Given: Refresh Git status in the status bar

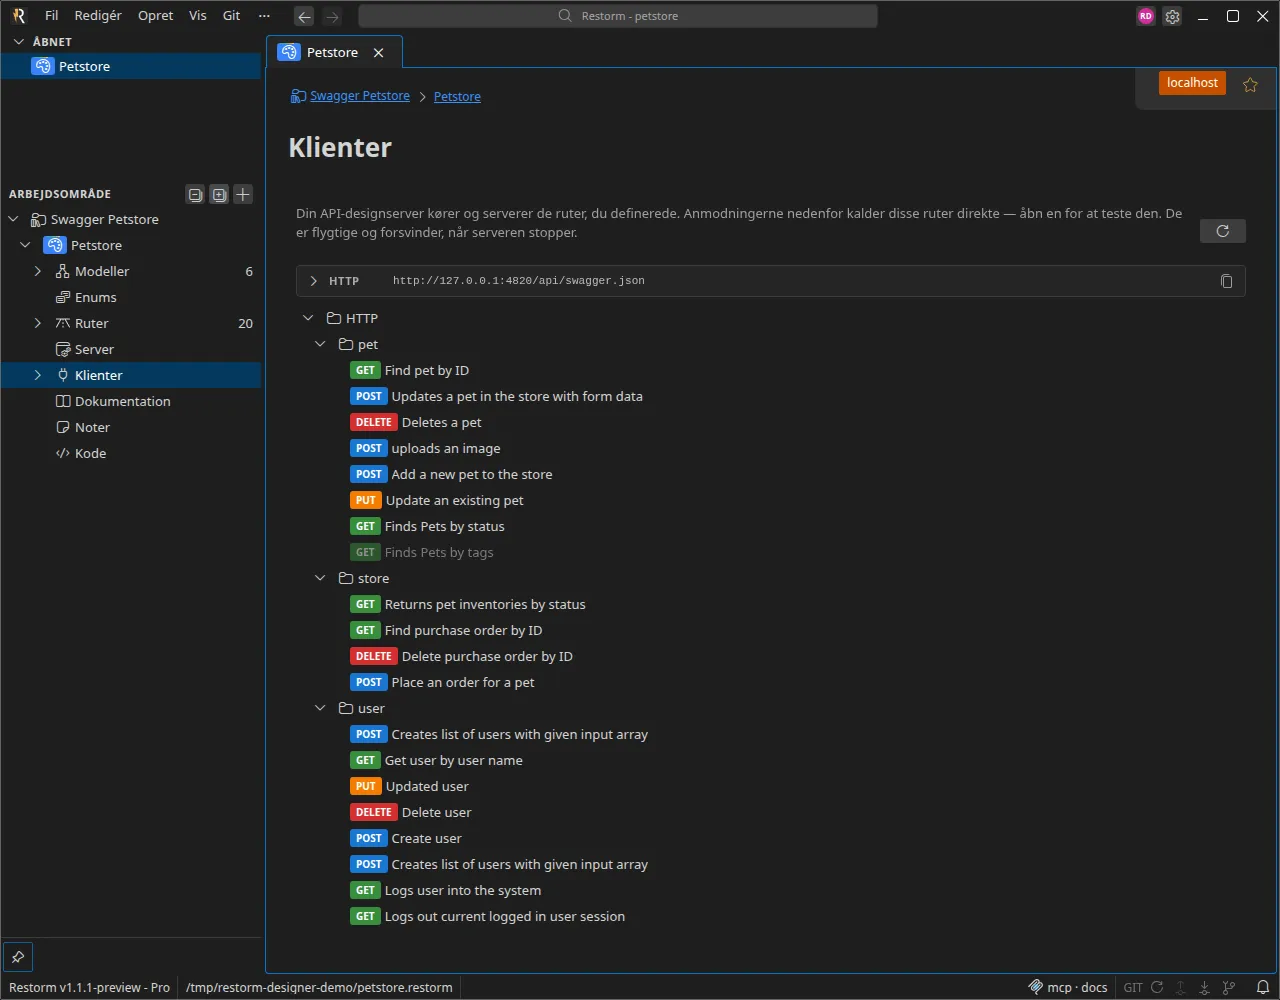Looking at the screenshot, I should tap(1157, 987).
